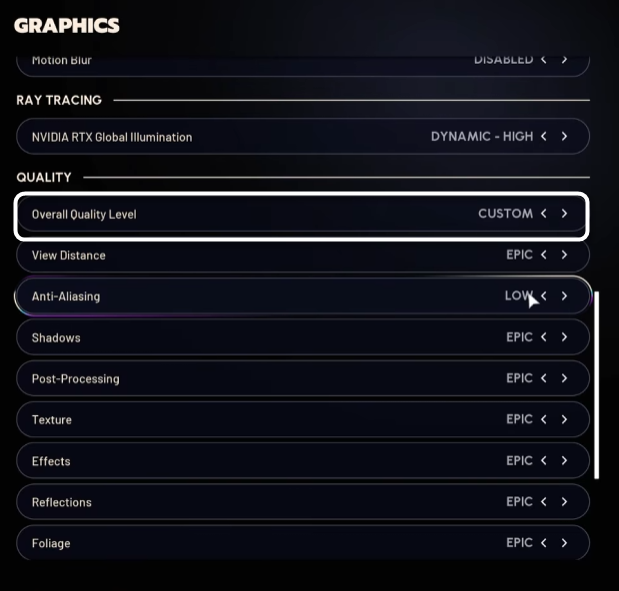Screen dimensions: 619x591
Task: Raise Shadows quality using right arrow
Action: [565, 337]
